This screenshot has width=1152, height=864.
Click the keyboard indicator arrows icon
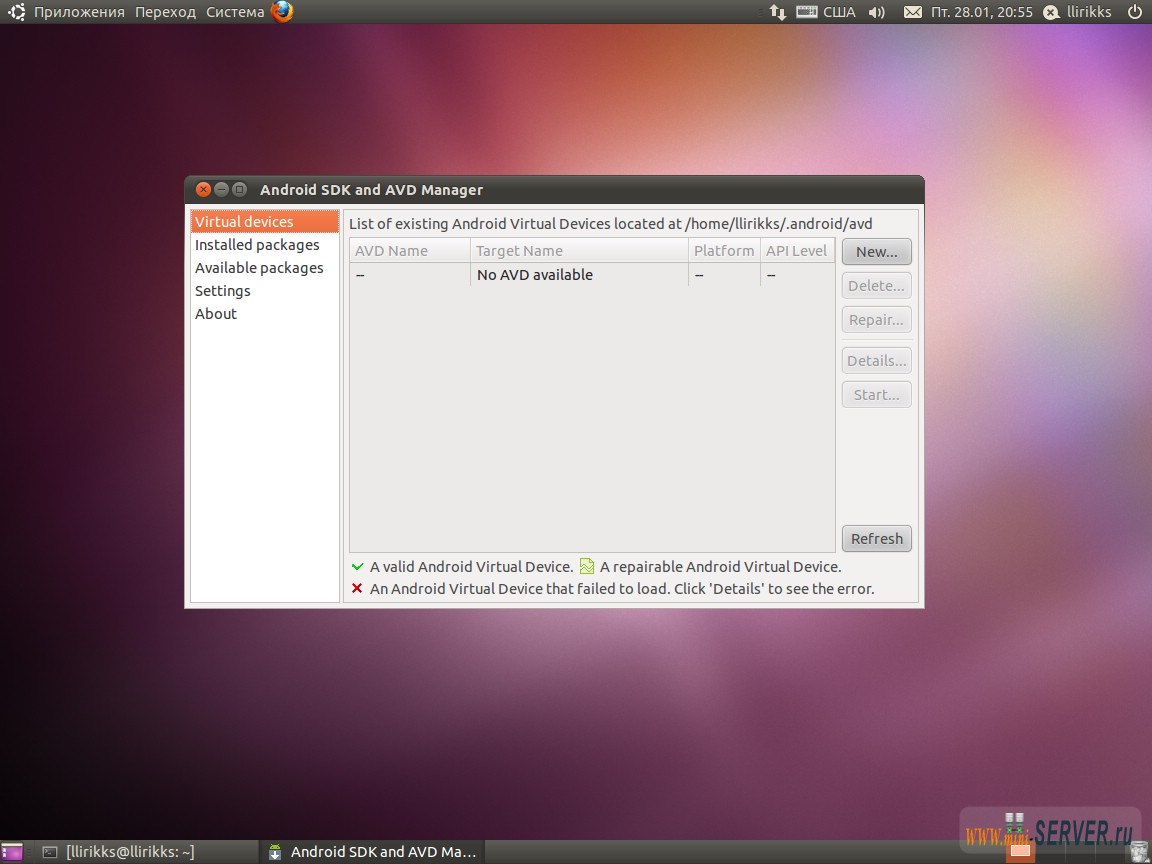coord(778,12)
